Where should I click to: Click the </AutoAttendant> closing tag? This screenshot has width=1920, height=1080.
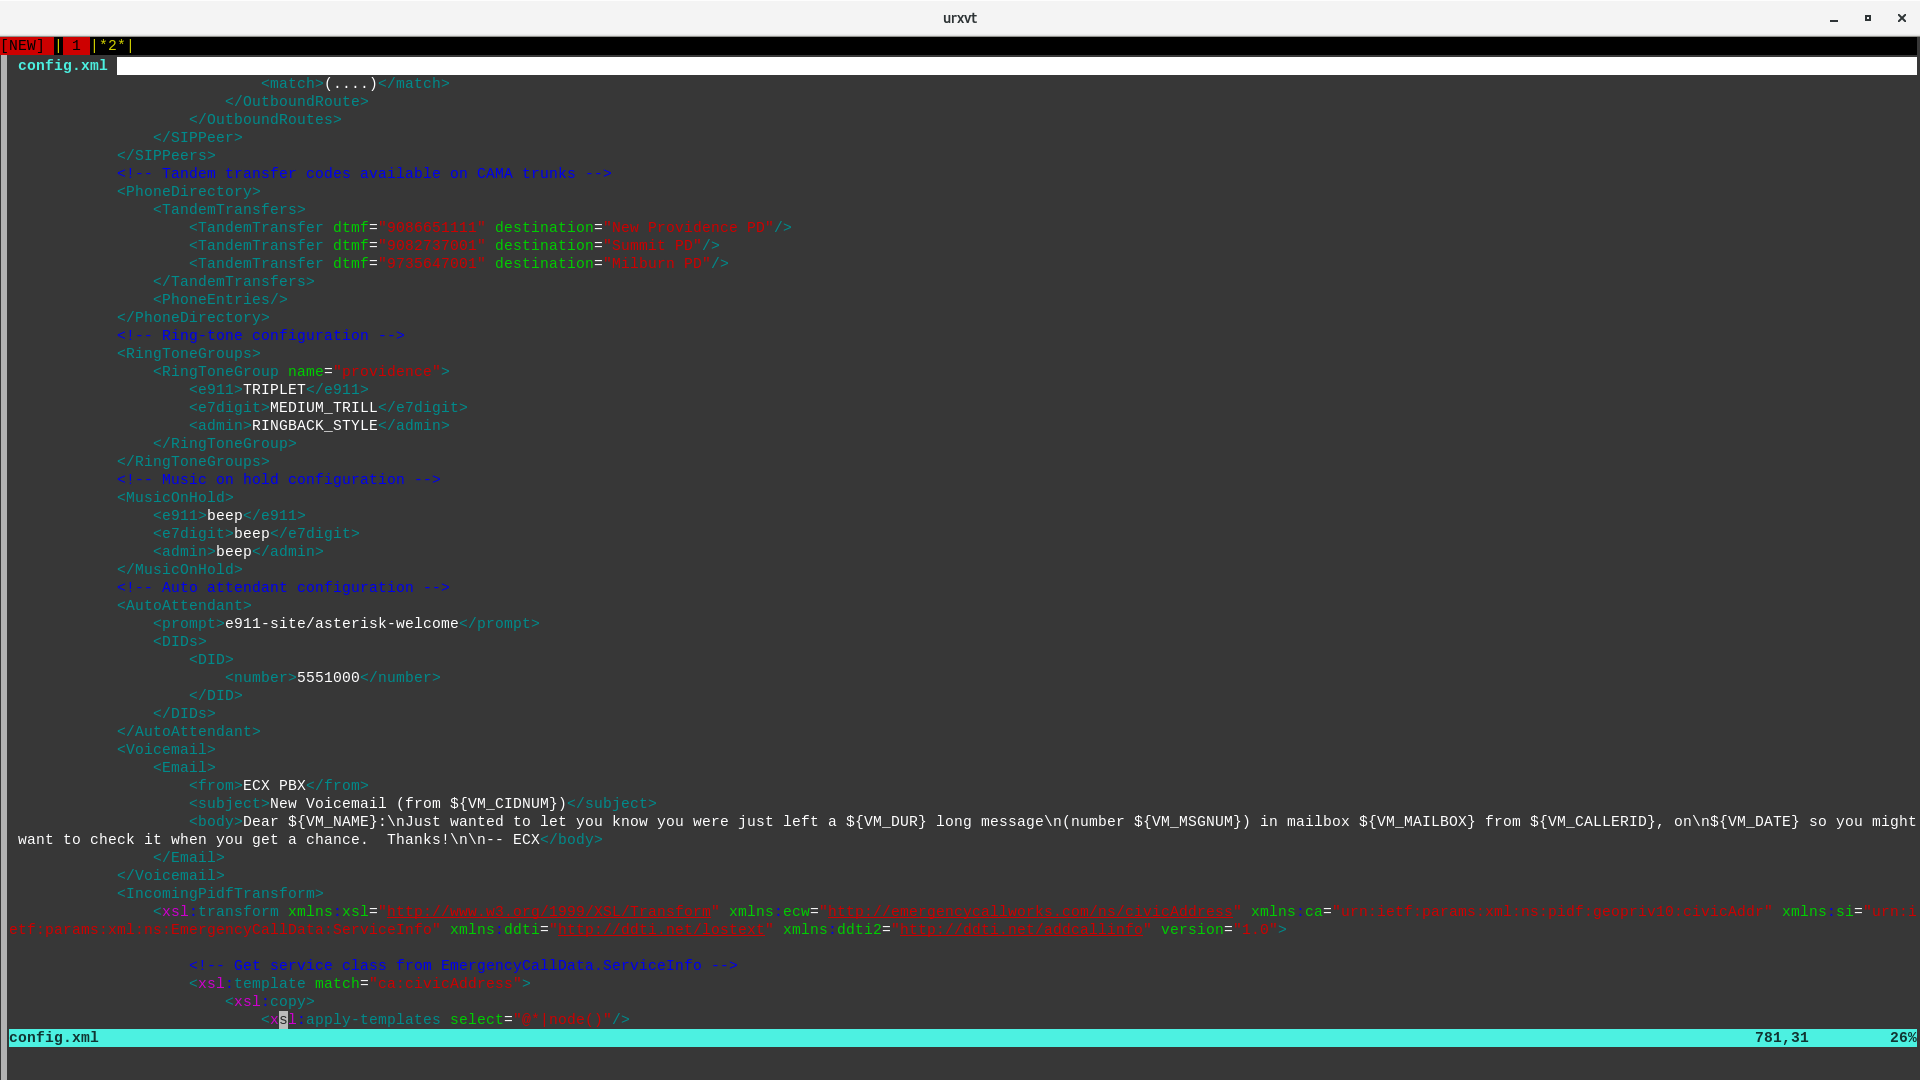tap(189, 732)
